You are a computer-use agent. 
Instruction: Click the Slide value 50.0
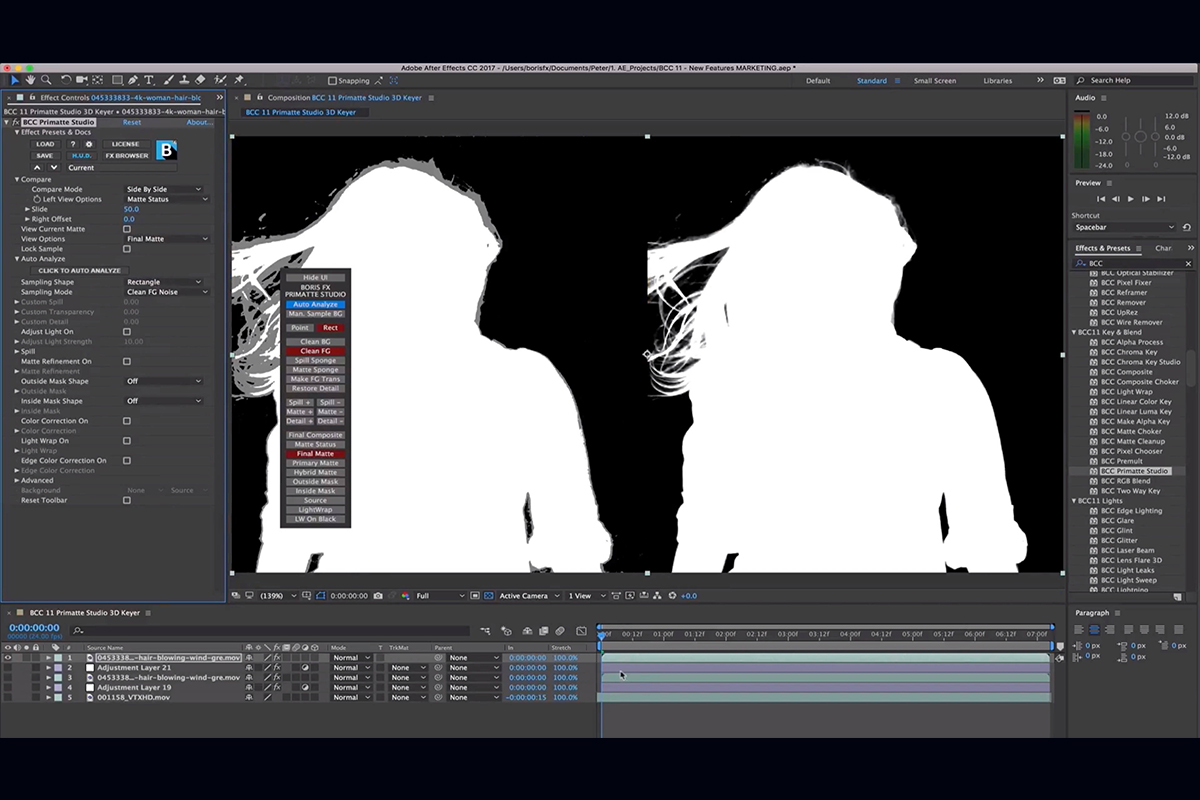pyautogui.click(x=131, y=209)
